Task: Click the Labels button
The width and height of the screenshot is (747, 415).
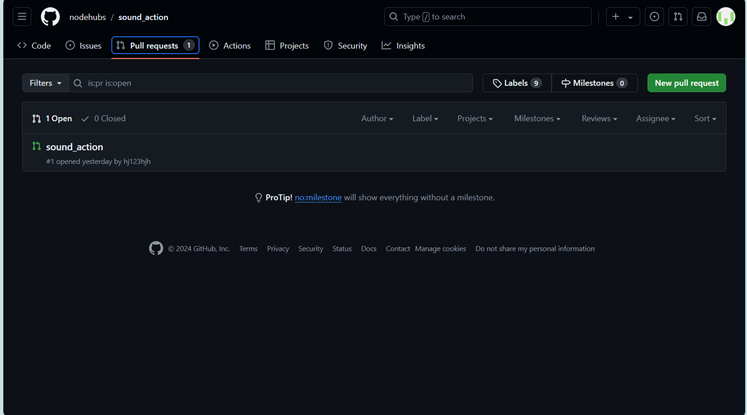Action: coord(517,83)
